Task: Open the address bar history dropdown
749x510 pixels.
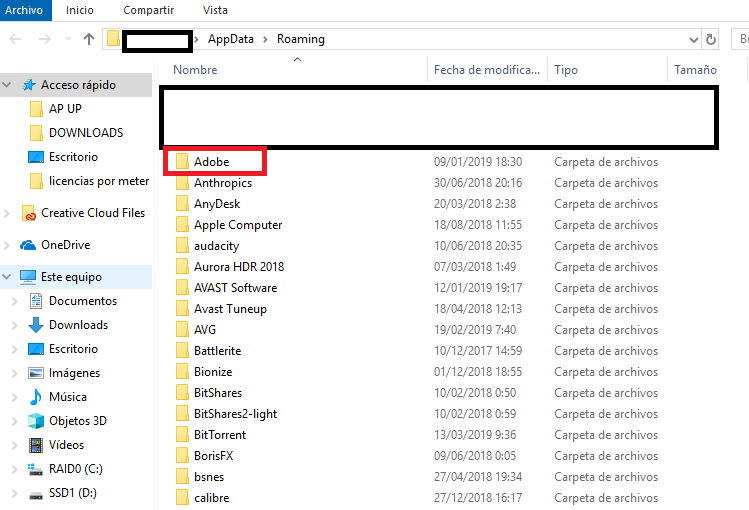Action: pos(694,40)
